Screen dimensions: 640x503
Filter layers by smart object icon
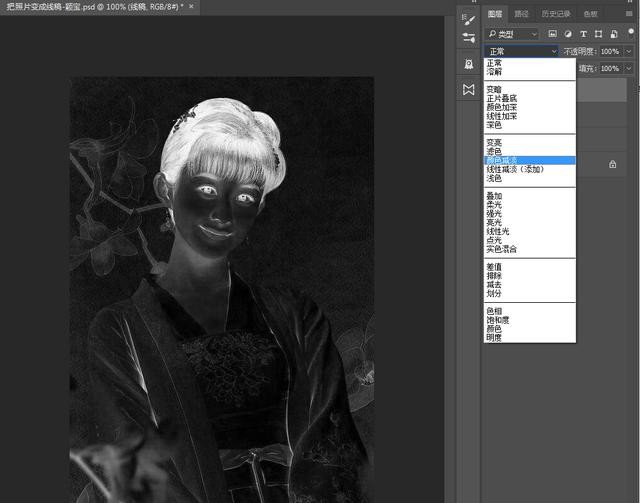(x=614, y=34)
